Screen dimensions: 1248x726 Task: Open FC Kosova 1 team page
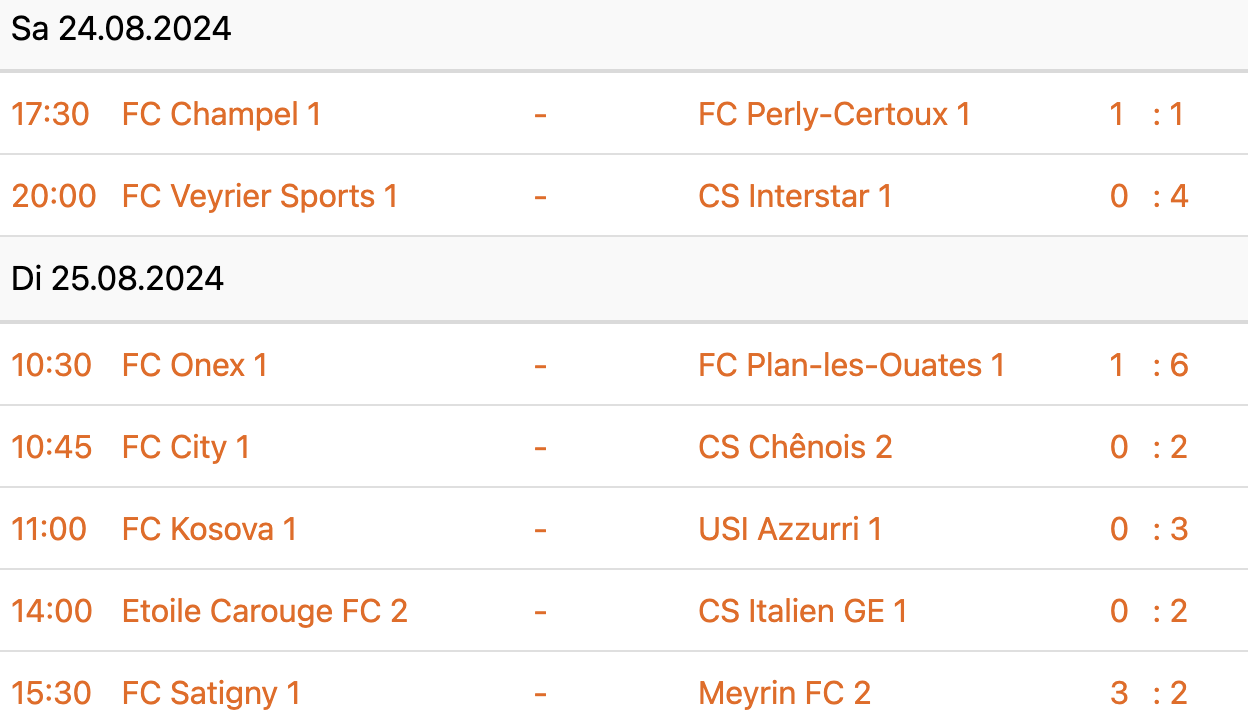[x=209, y=529]
